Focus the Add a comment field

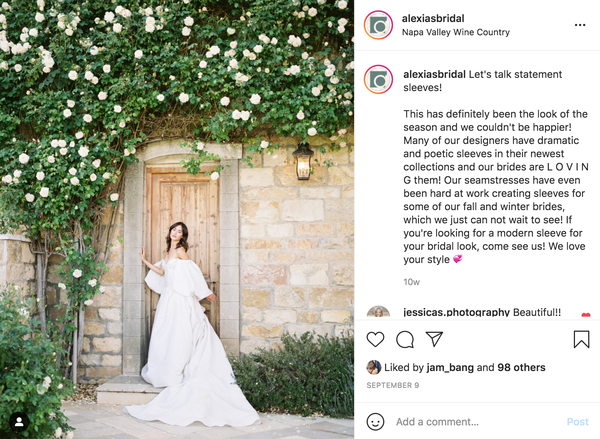[x=478, y=422]
